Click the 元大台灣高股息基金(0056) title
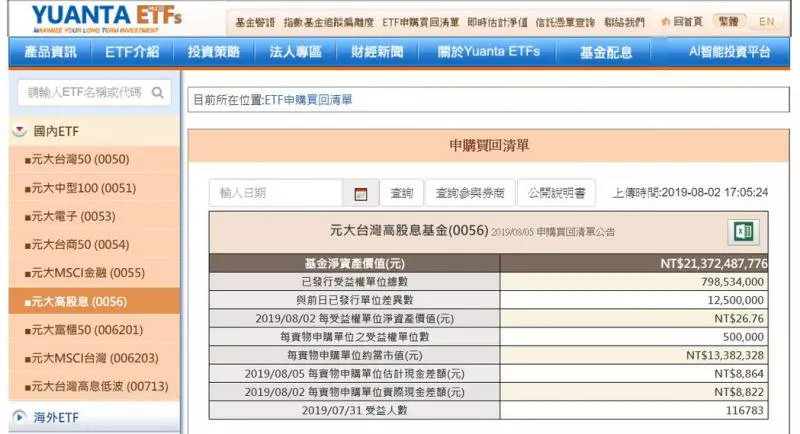The width and height of the screenshot is (800, 434). pos(409,231)
